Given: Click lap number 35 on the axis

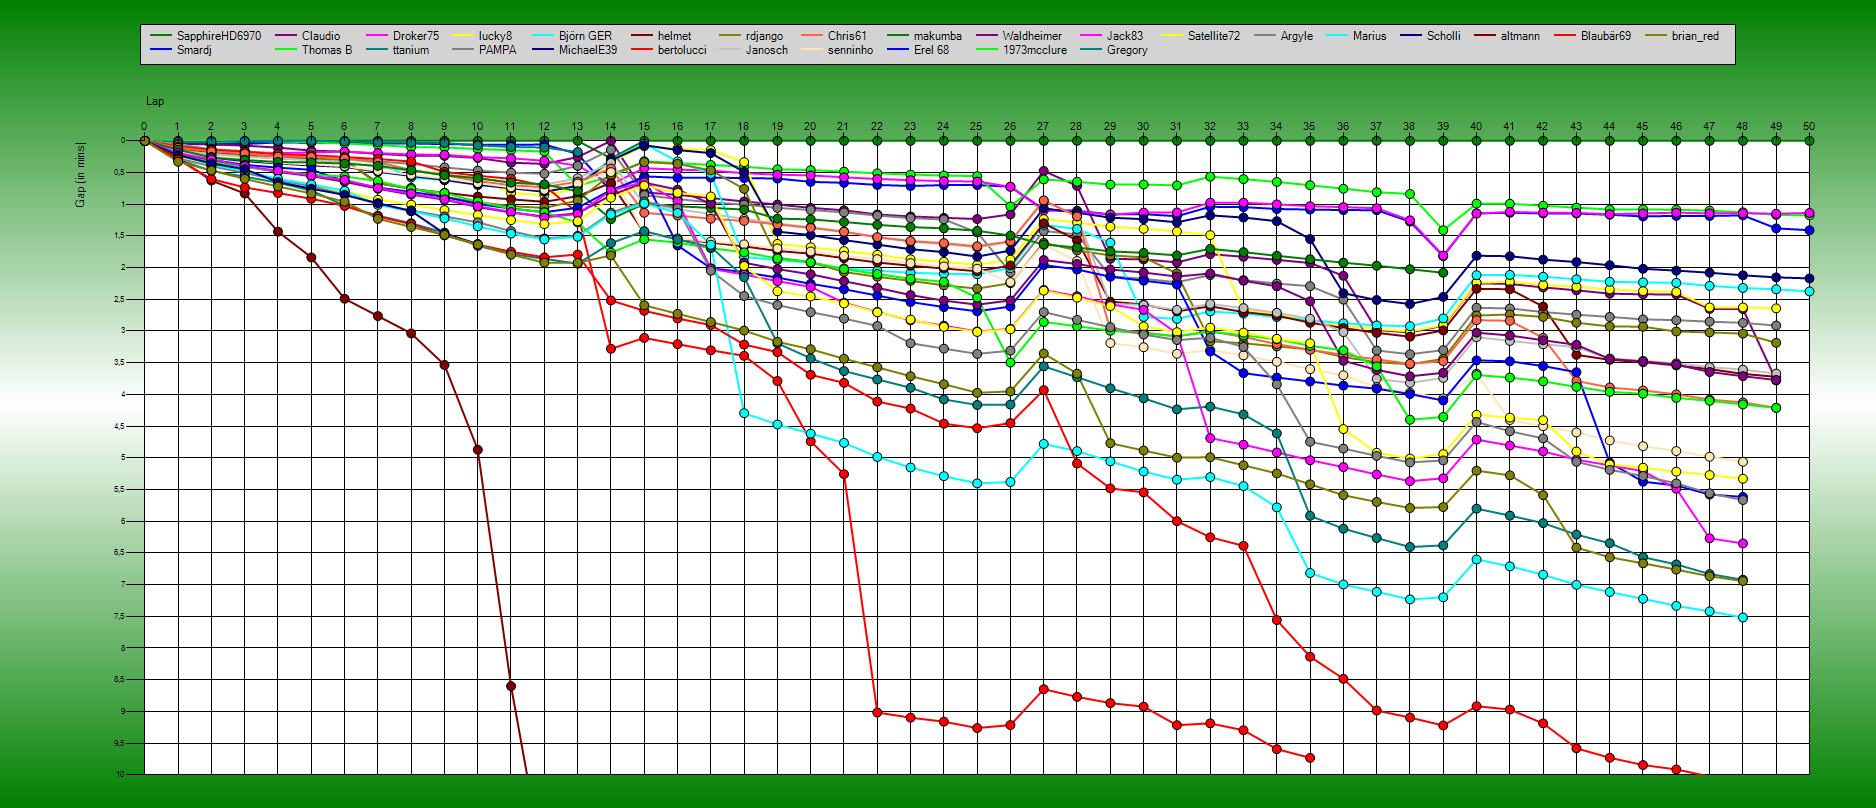Looking at the screenshot, I should pyautogui.click(x=1309, y=127).
